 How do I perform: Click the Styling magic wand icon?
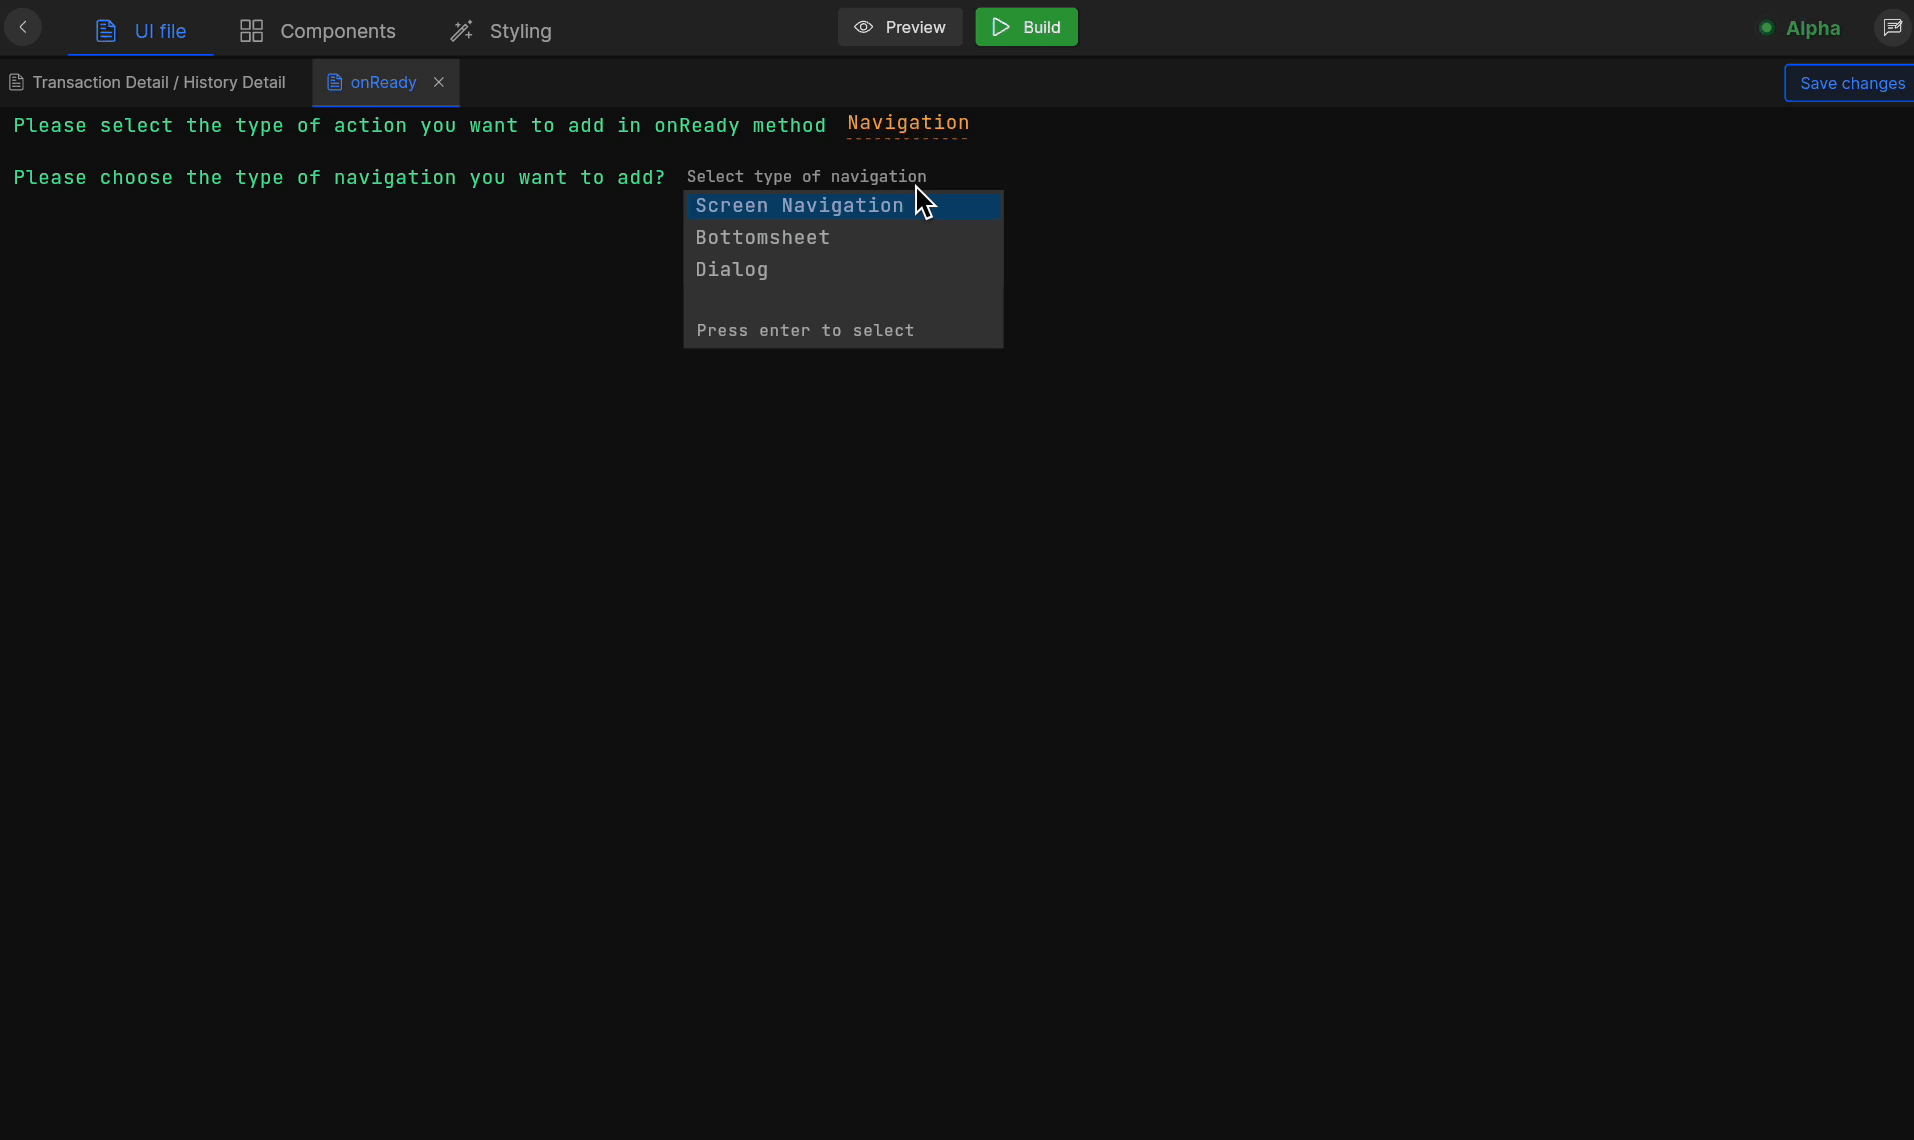click(461, 31)
